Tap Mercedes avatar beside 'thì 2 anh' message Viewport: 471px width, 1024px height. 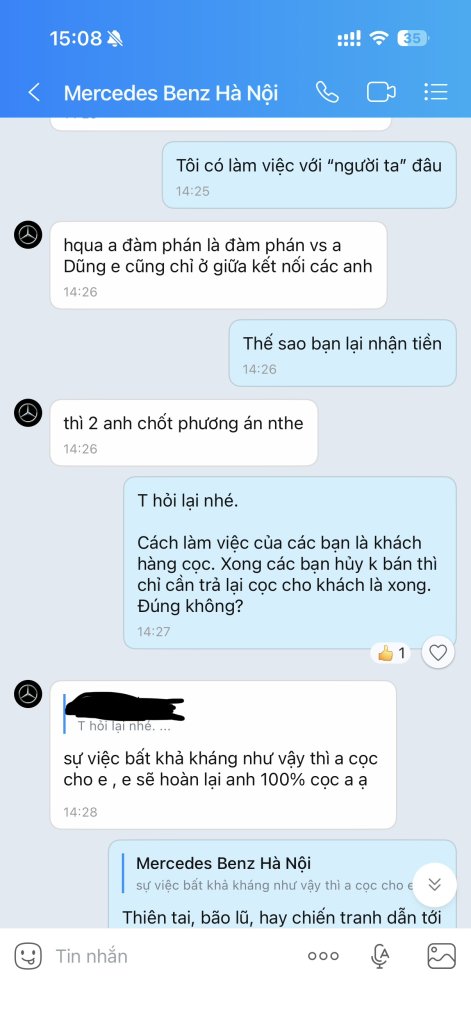point(28,413)
